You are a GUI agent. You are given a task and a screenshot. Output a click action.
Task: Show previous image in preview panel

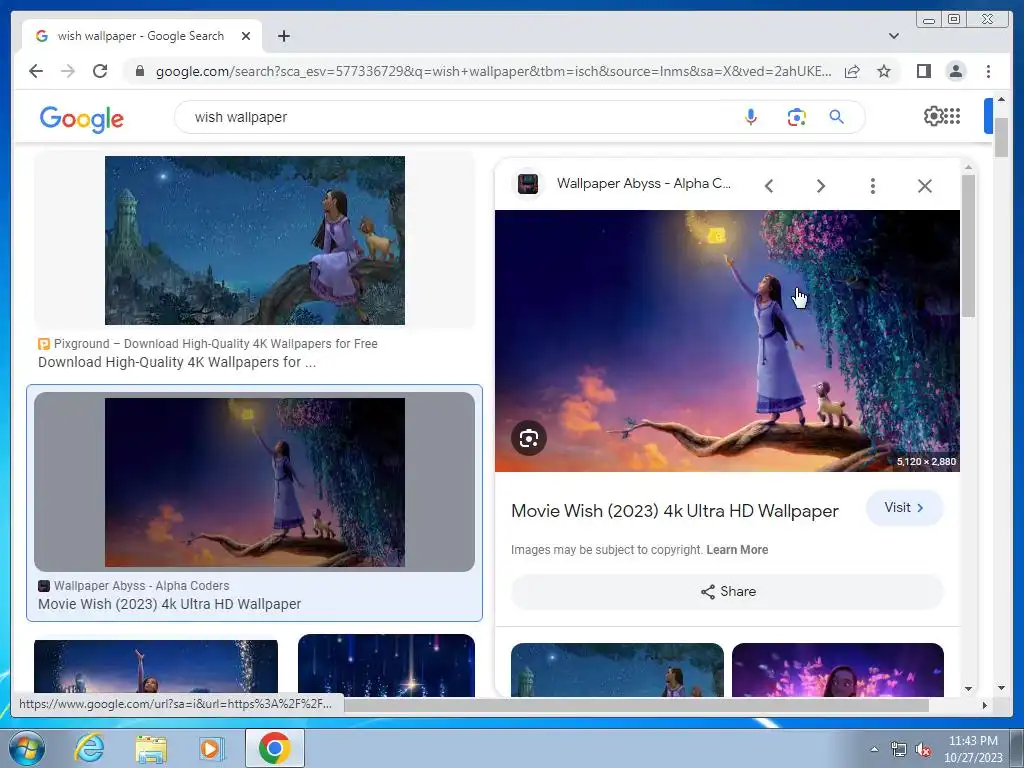pos(769,186)
